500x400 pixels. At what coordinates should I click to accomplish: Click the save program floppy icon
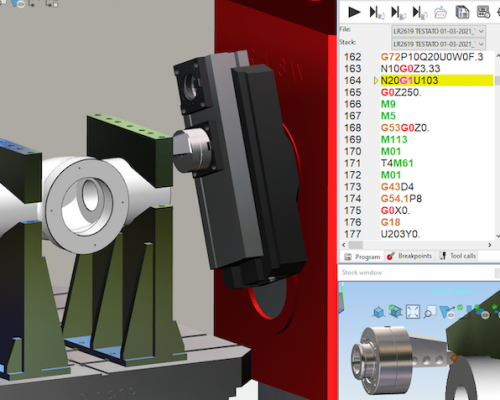click(462, 12)
